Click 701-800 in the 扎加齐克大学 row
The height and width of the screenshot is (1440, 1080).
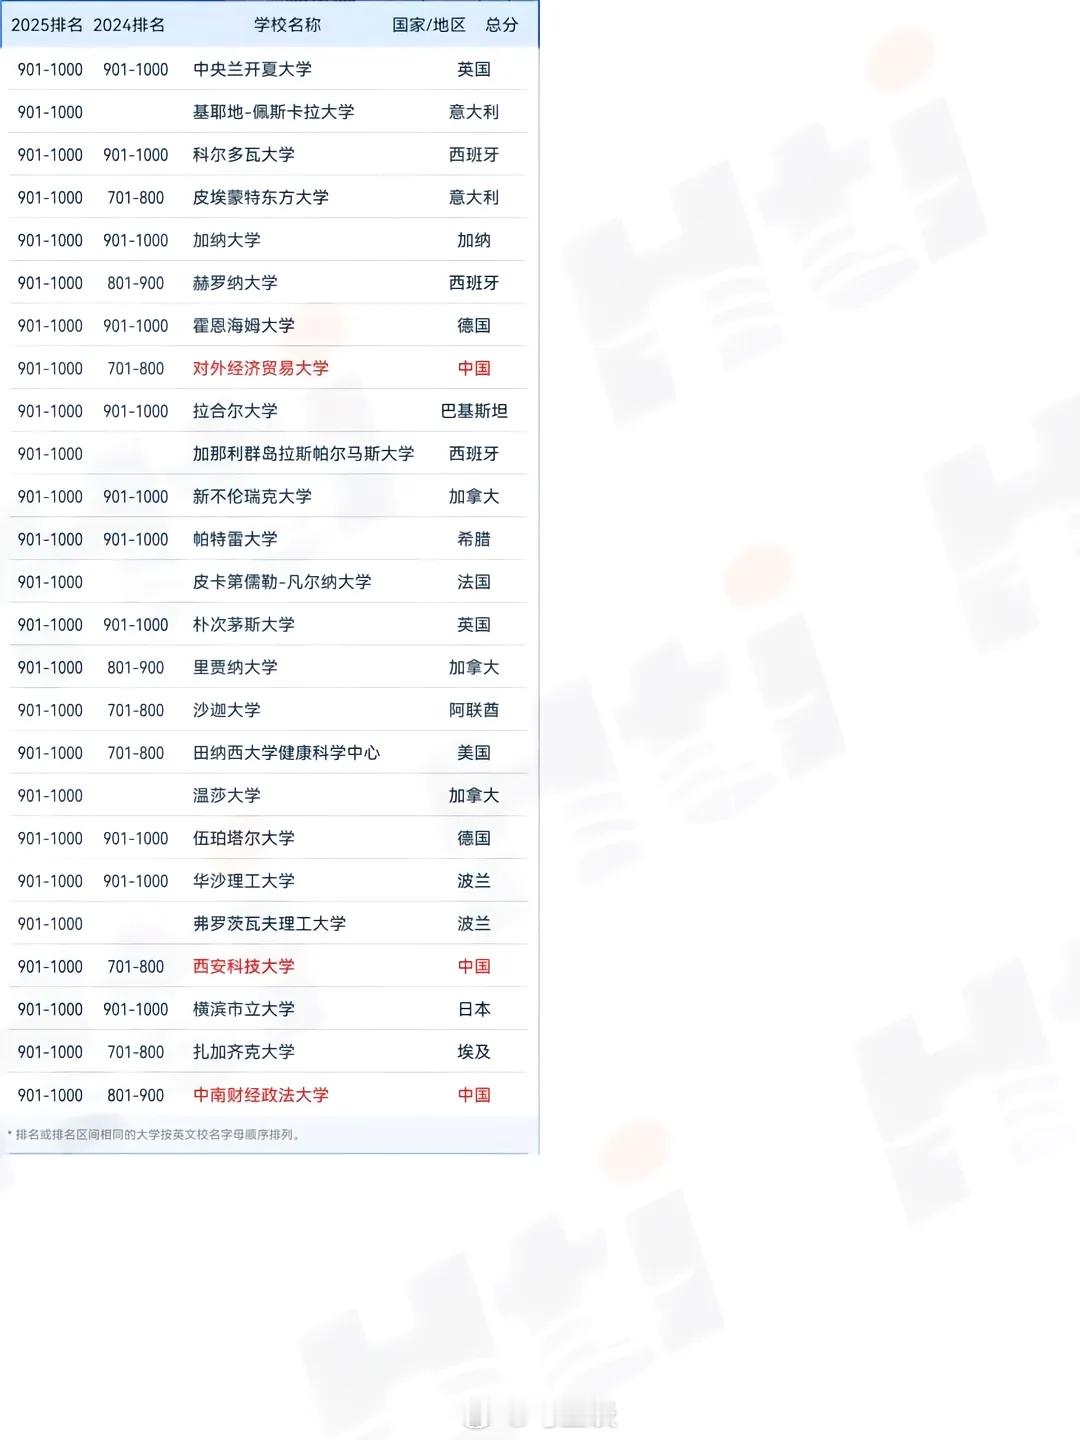[136, 1052]
